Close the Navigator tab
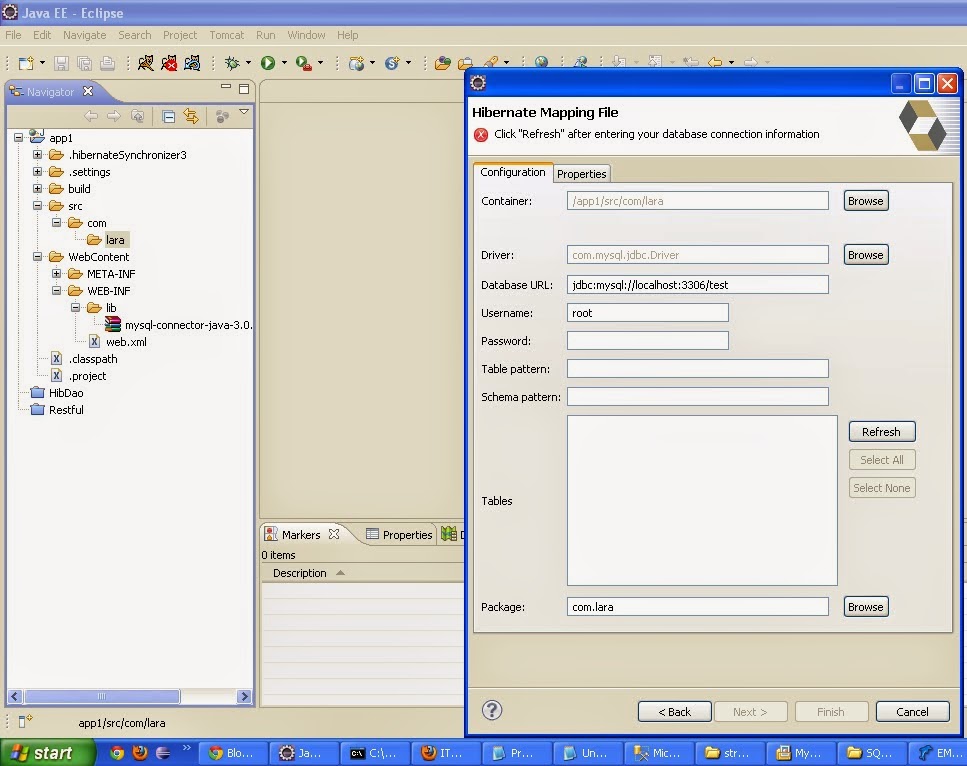Image resolution: width=967 pixels, height=766 pixels. [88, 91]
